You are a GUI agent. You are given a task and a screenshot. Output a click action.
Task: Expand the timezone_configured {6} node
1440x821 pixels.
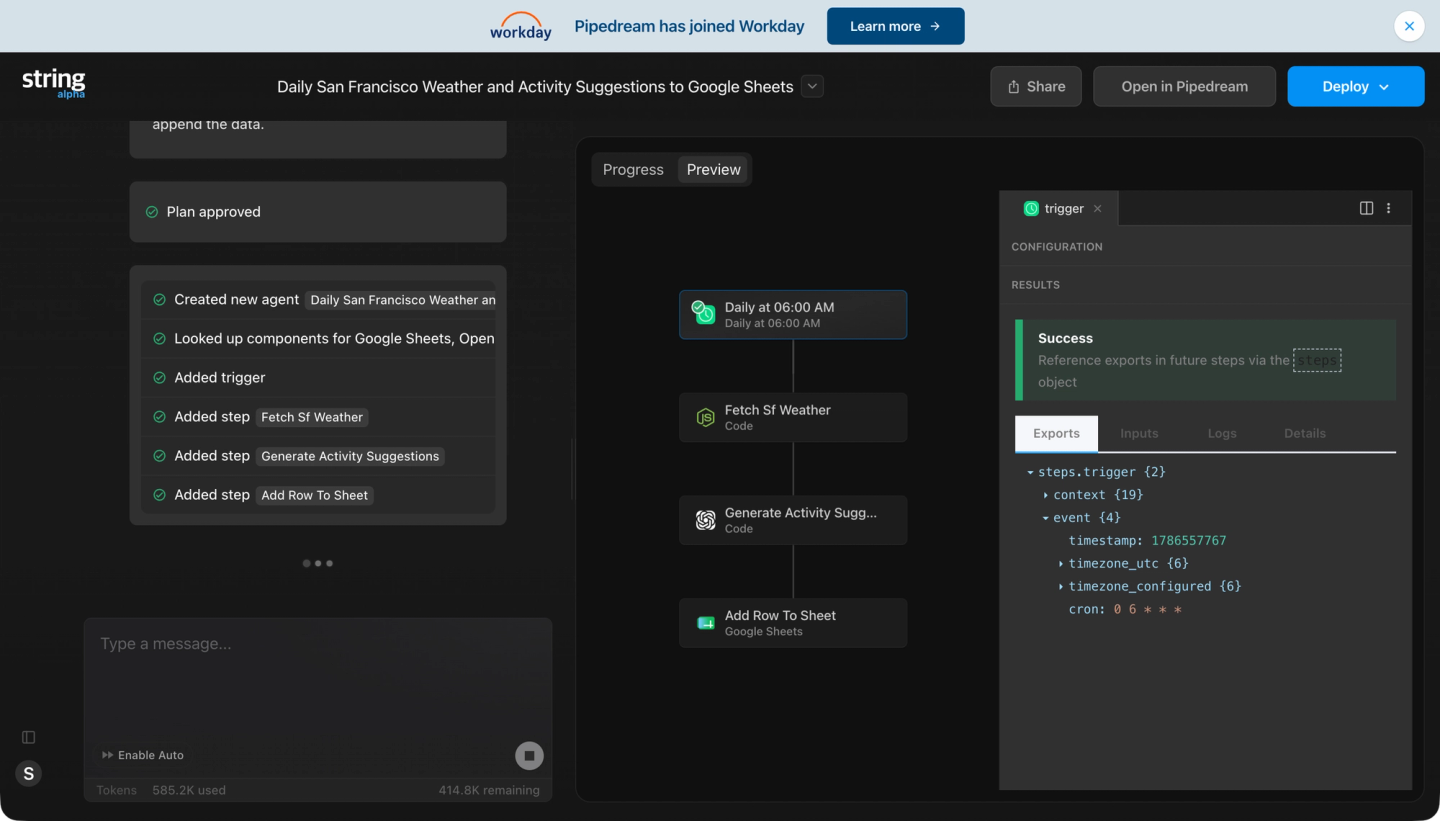click(1061, 587)
